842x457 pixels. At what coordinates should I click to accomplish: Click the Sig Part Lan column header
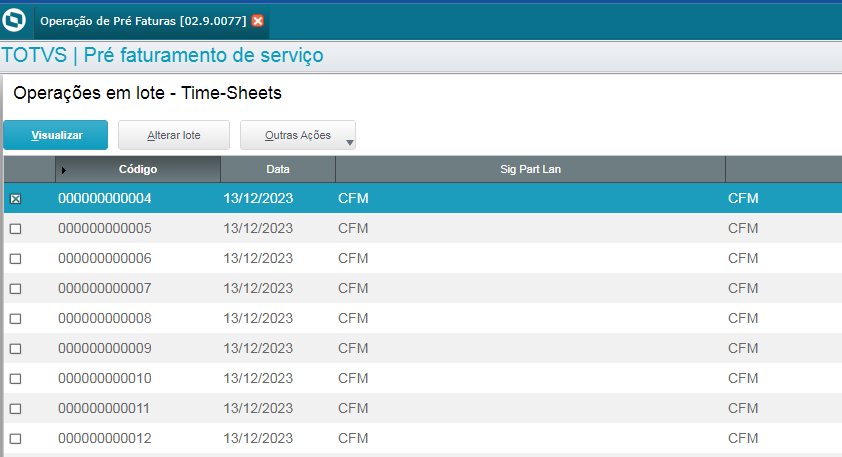click(x=531, y=169)
